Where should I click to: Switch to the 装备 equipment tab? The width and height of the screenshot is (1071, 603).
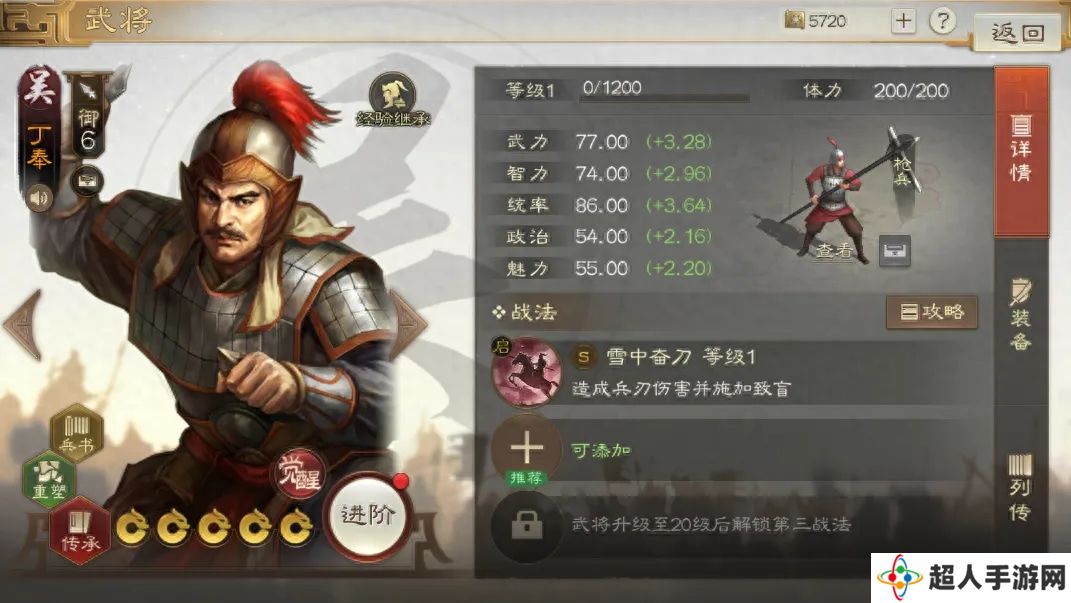click(x=1020, y=315)
